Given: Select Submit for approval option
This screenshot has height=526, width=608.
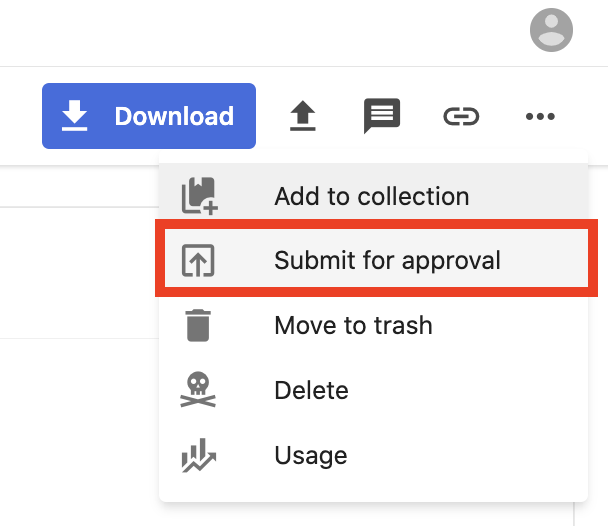Looking at the screenshot, I should [376, 258].
